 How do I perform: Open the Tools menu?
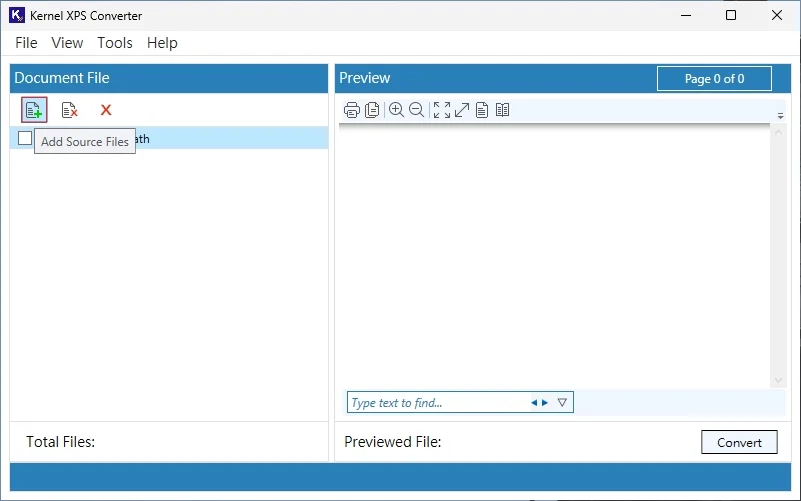115,43
